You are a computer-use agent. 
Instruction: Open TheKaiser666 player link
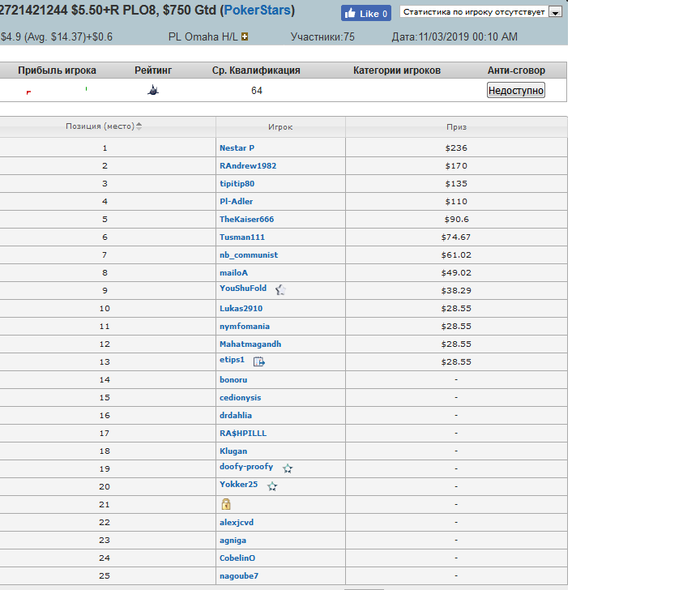[x=246, y=219]
